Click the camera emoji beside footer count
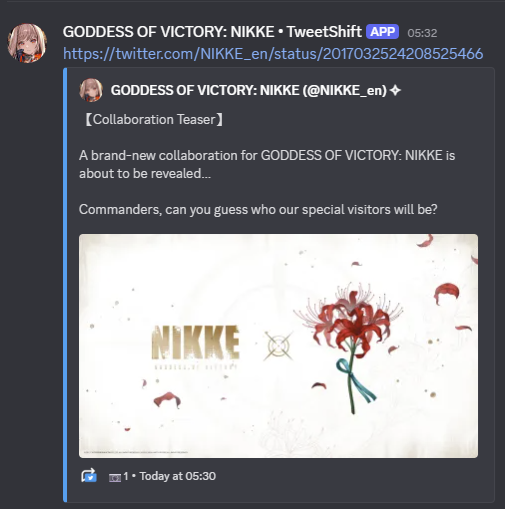Image resolution: width=505 pixels, height=509 pixels. (x=115, y=478)
